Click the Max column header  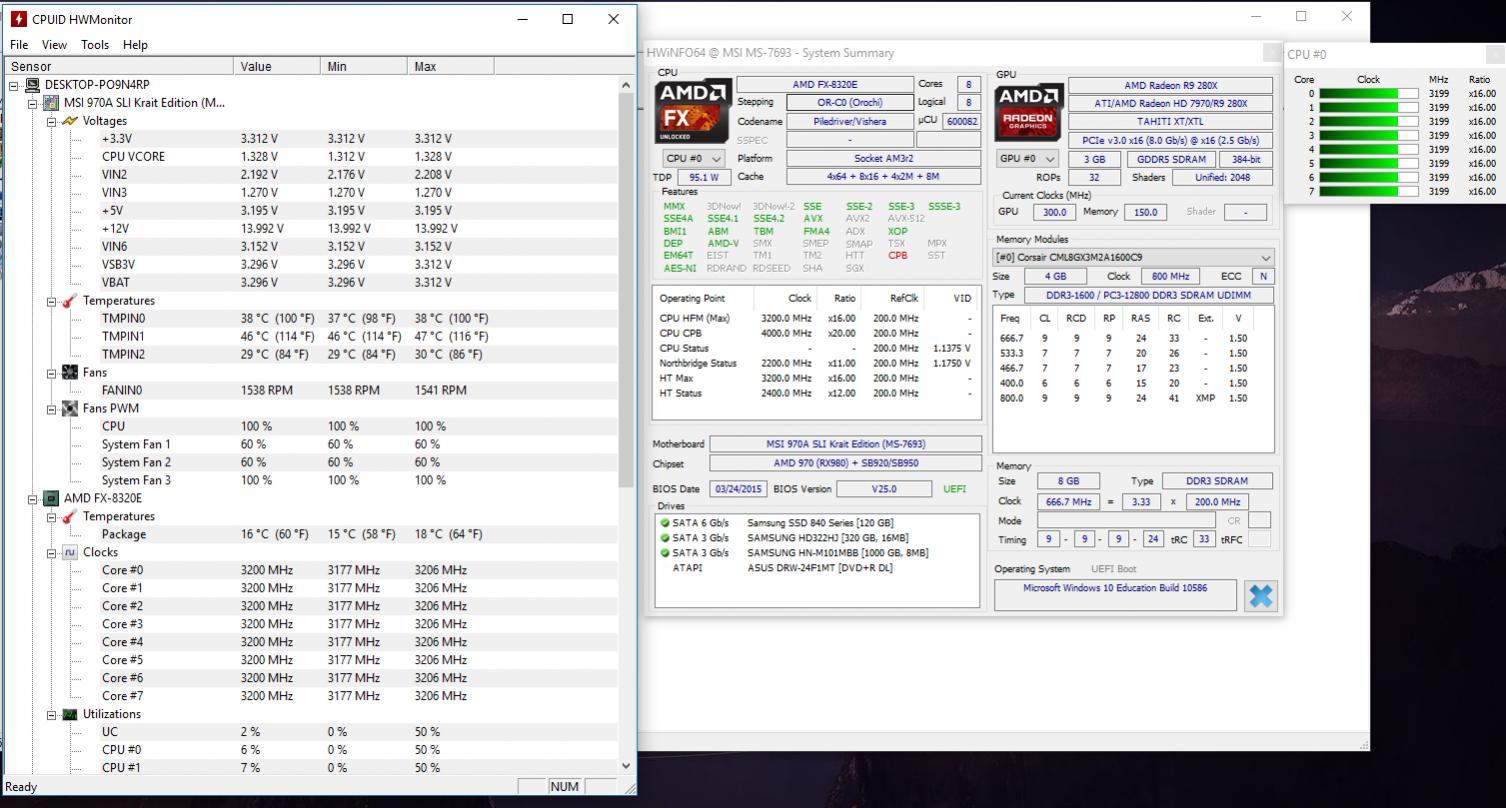coord(452,66)
